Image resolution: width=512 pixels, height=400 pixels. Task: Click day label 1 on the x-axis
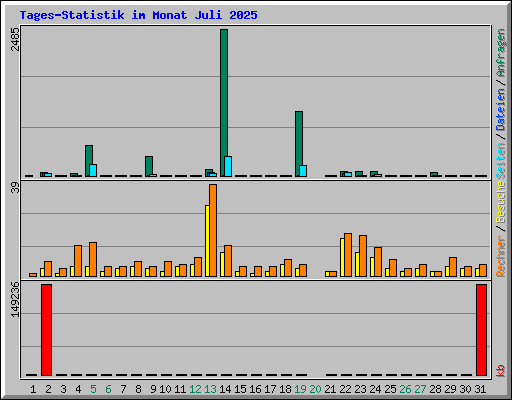[x=33, y=389]
